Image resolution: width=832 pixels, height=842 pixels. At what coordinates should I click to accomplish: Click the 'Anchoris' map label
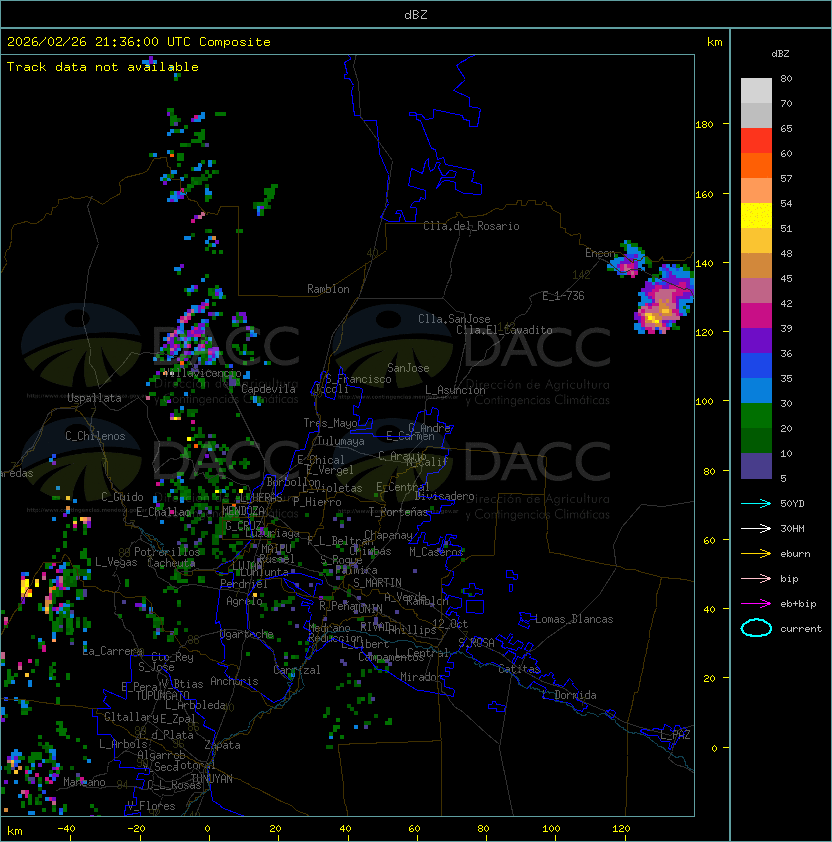(234, 681)
